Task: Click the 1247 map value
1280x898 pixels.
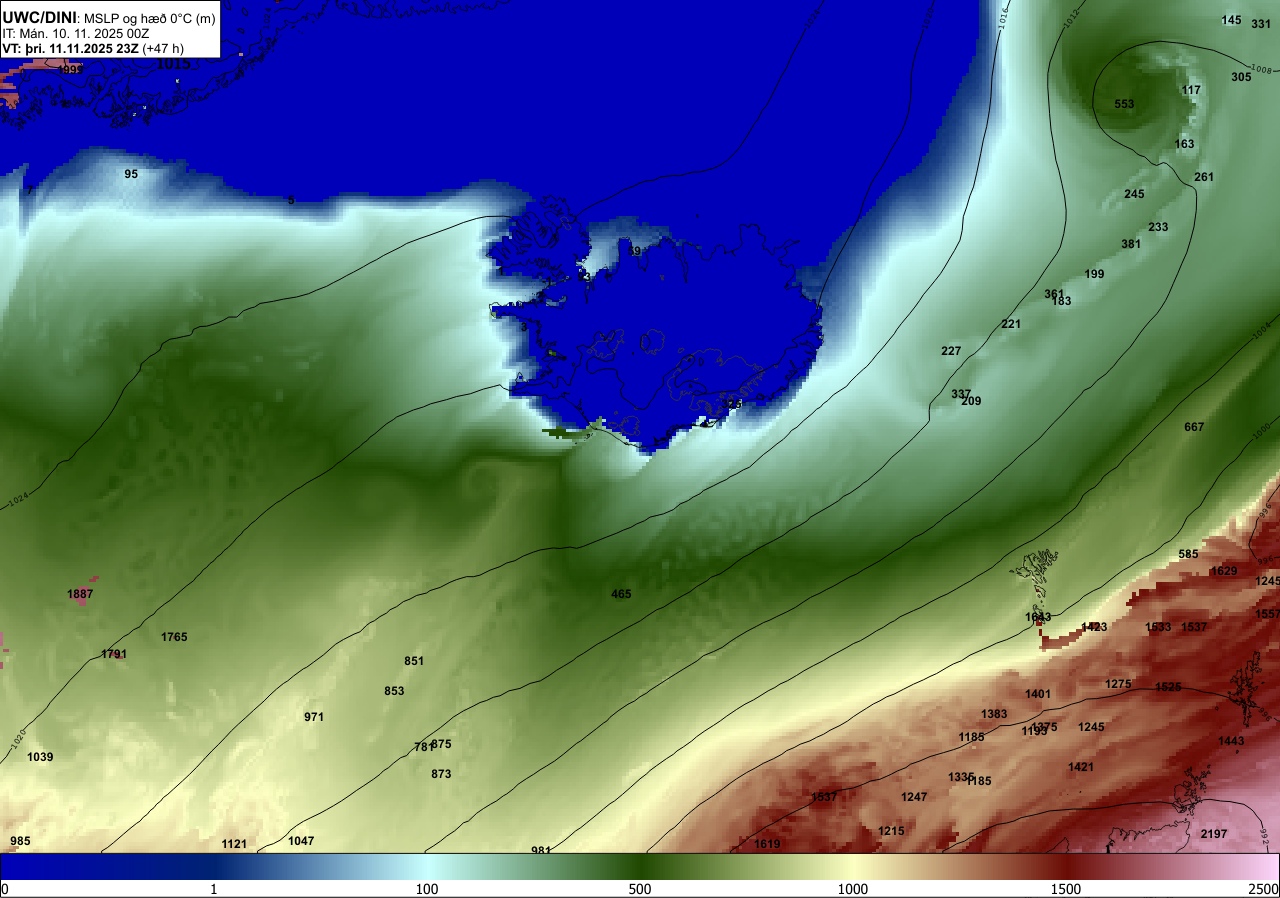Action: tap(914, 797)
